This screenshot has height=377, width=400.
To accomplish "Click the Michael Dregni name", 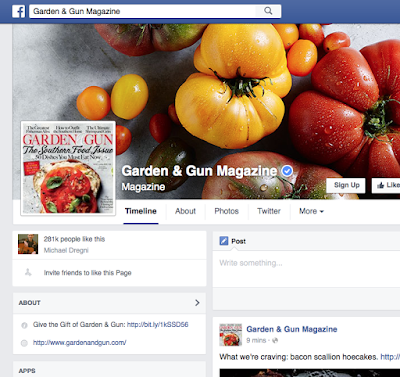I will pyautogui.click(x=66, y=250).
